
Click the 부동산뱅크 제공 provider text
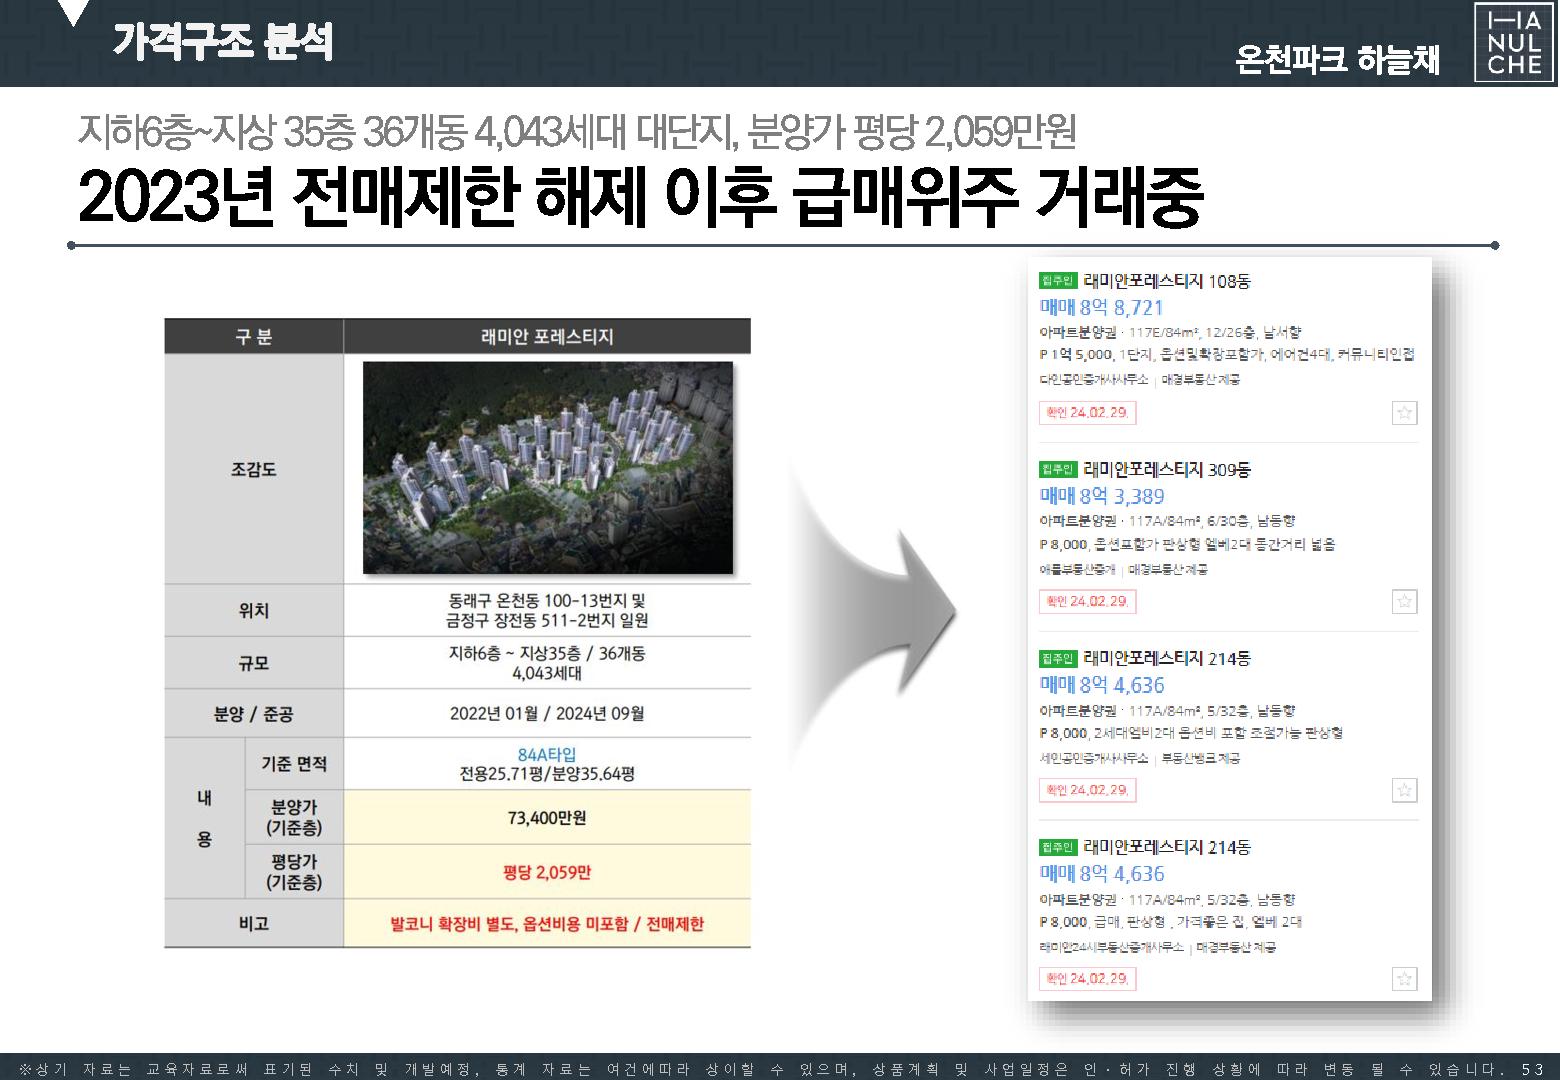pos(1200,758)
